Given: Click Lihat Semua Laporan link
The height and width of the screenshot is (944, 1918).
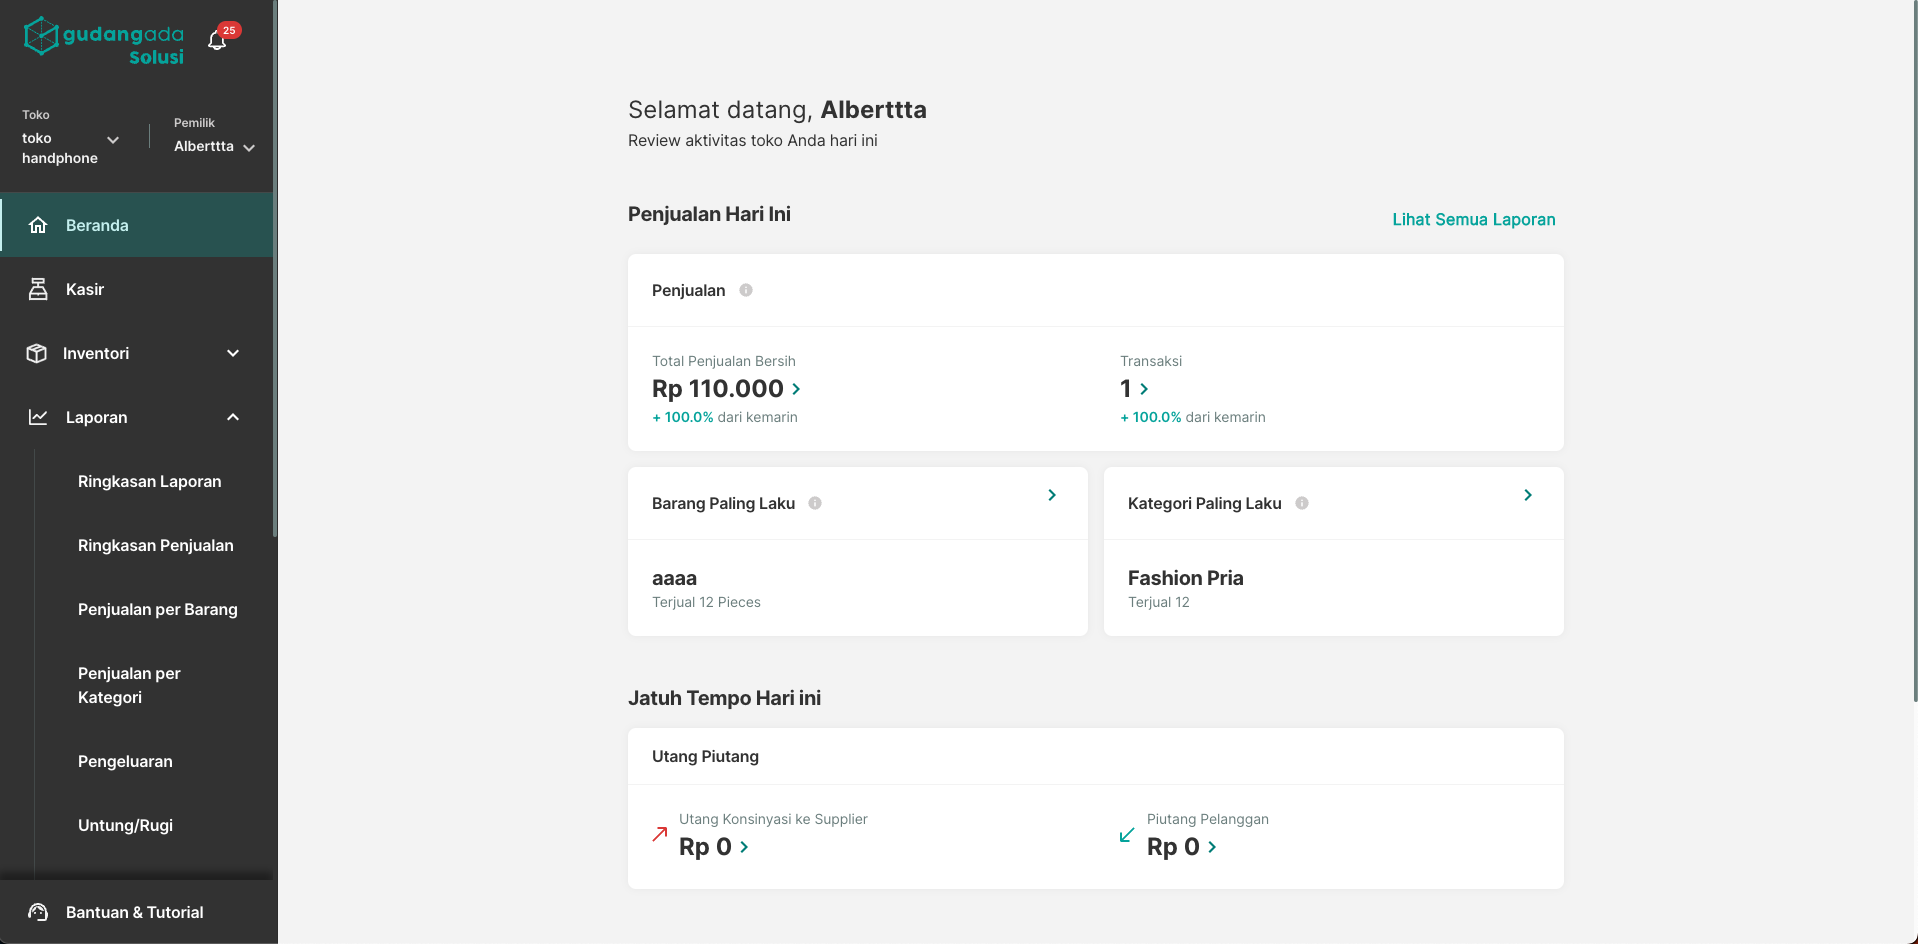Looking at the screenshot, I should (1474, 219).
